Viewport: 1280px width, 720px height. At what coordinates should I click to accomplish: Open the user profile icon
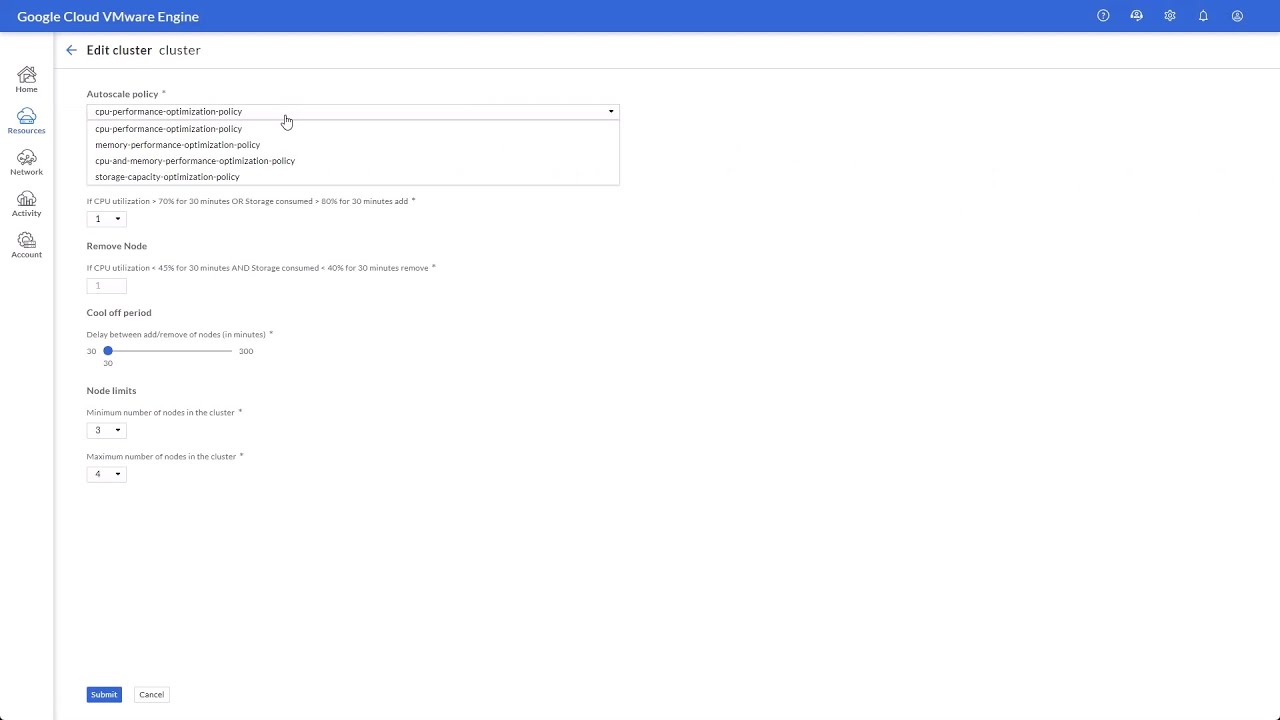pyautogui.click(x=1237, y=16)
